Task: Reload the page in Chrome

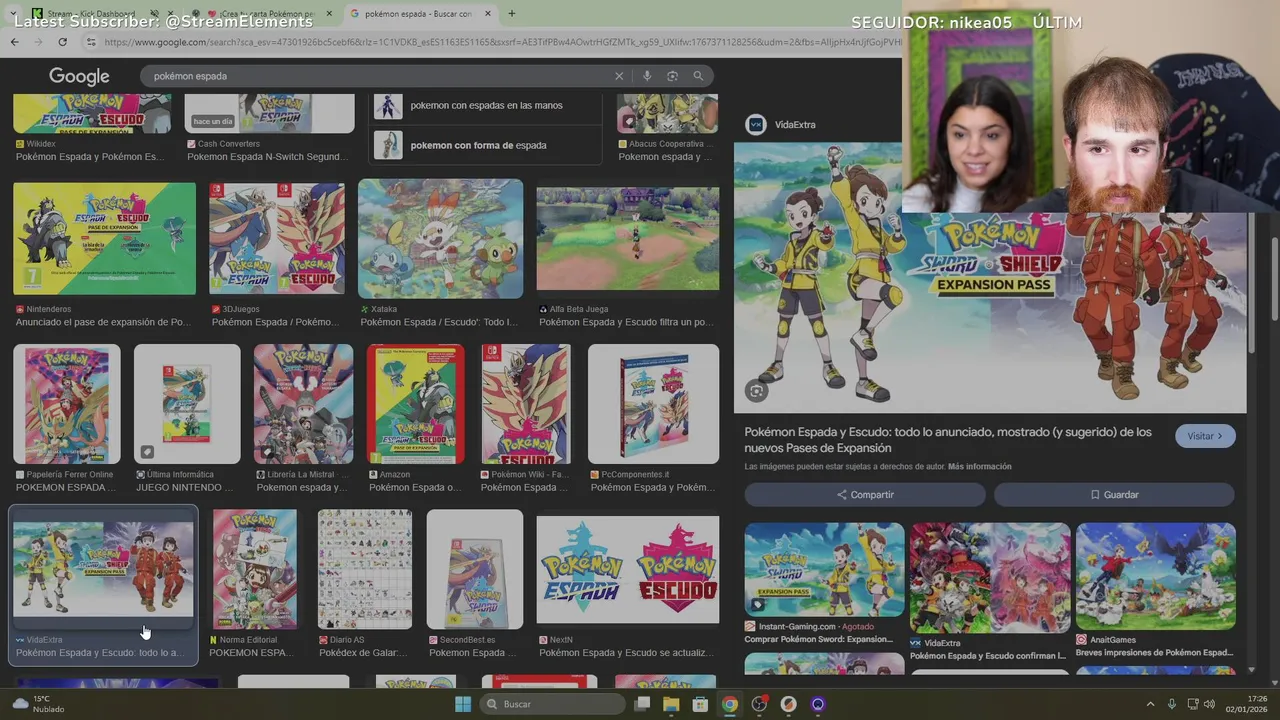Action: (62, 42)
